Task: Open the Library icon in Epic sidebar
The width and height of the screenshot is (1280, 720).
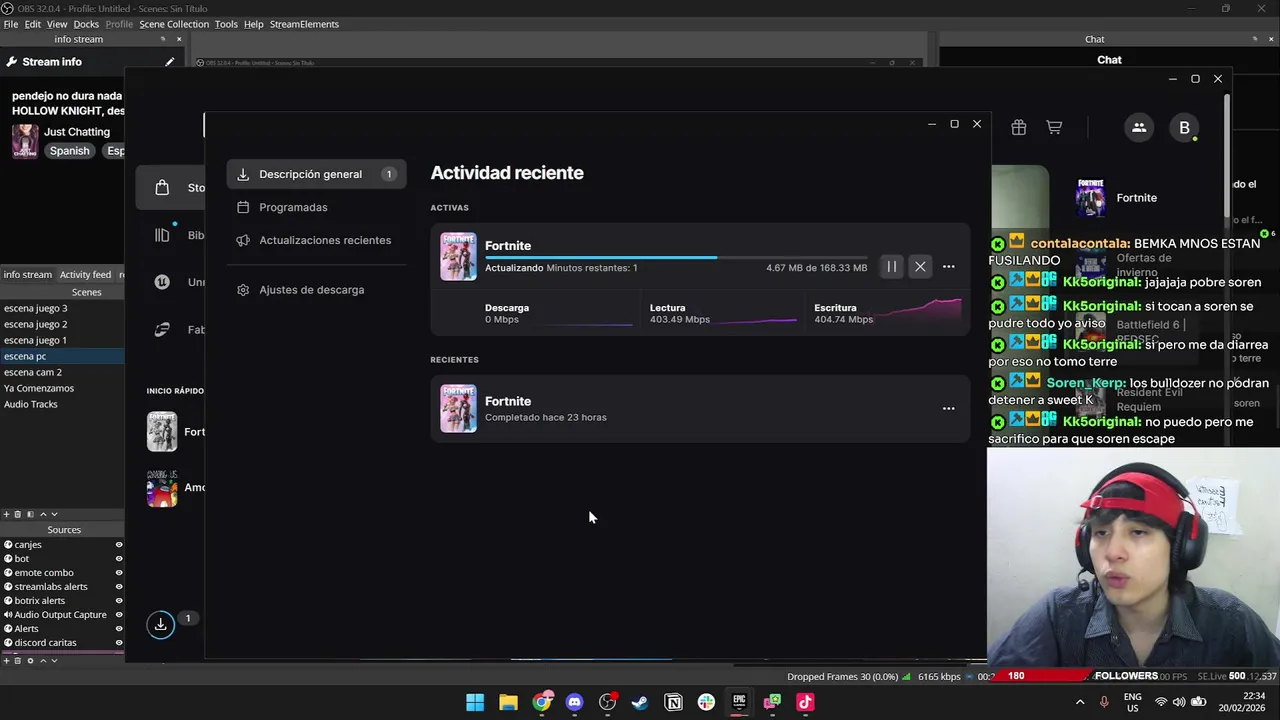Action: click(162, 235)
